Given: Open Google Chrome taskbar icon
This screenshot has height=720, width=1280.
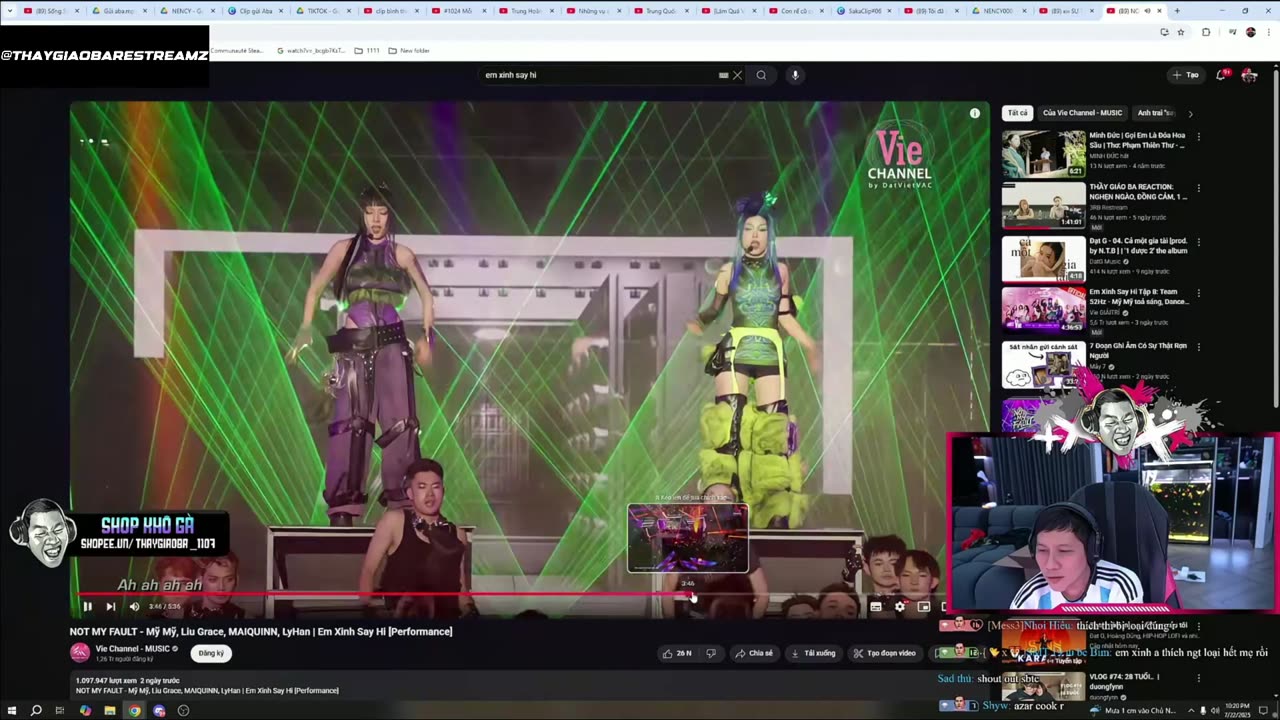Looking at the screenshot, I should click(x=134, y=711).
